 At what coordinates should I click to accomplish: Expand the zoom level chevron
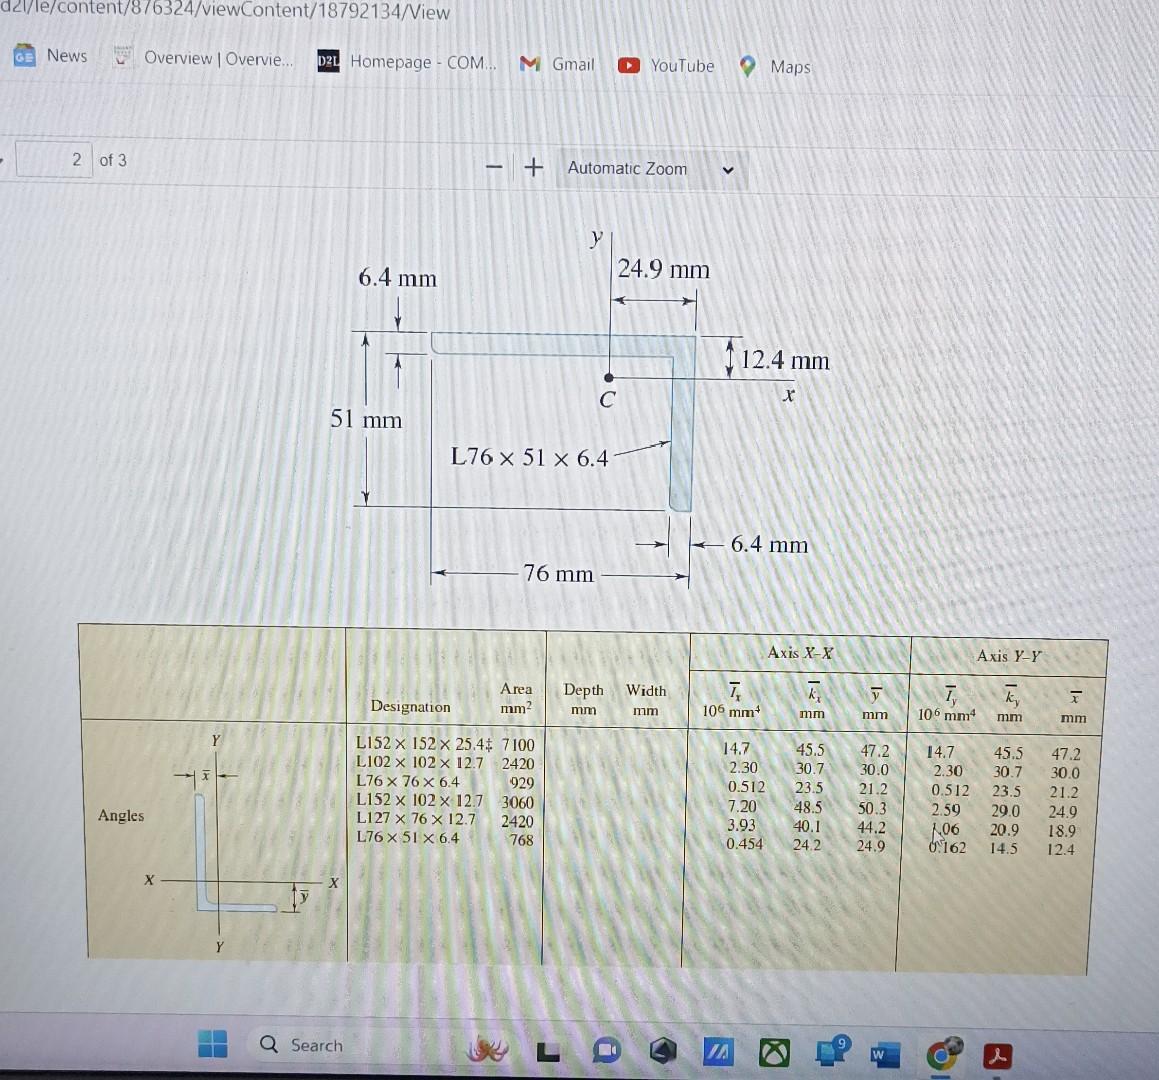coord(729,170)
